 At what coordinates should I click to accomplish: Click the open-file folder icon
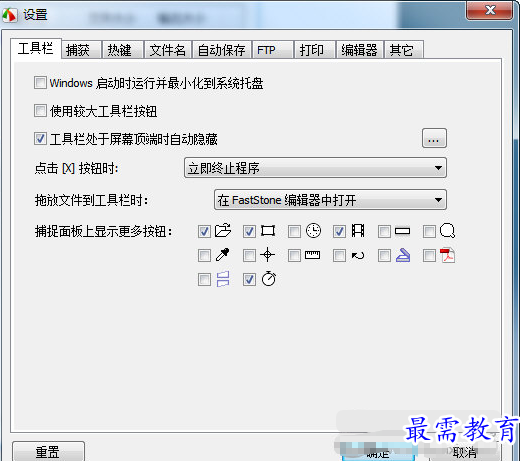coord(223,231)
